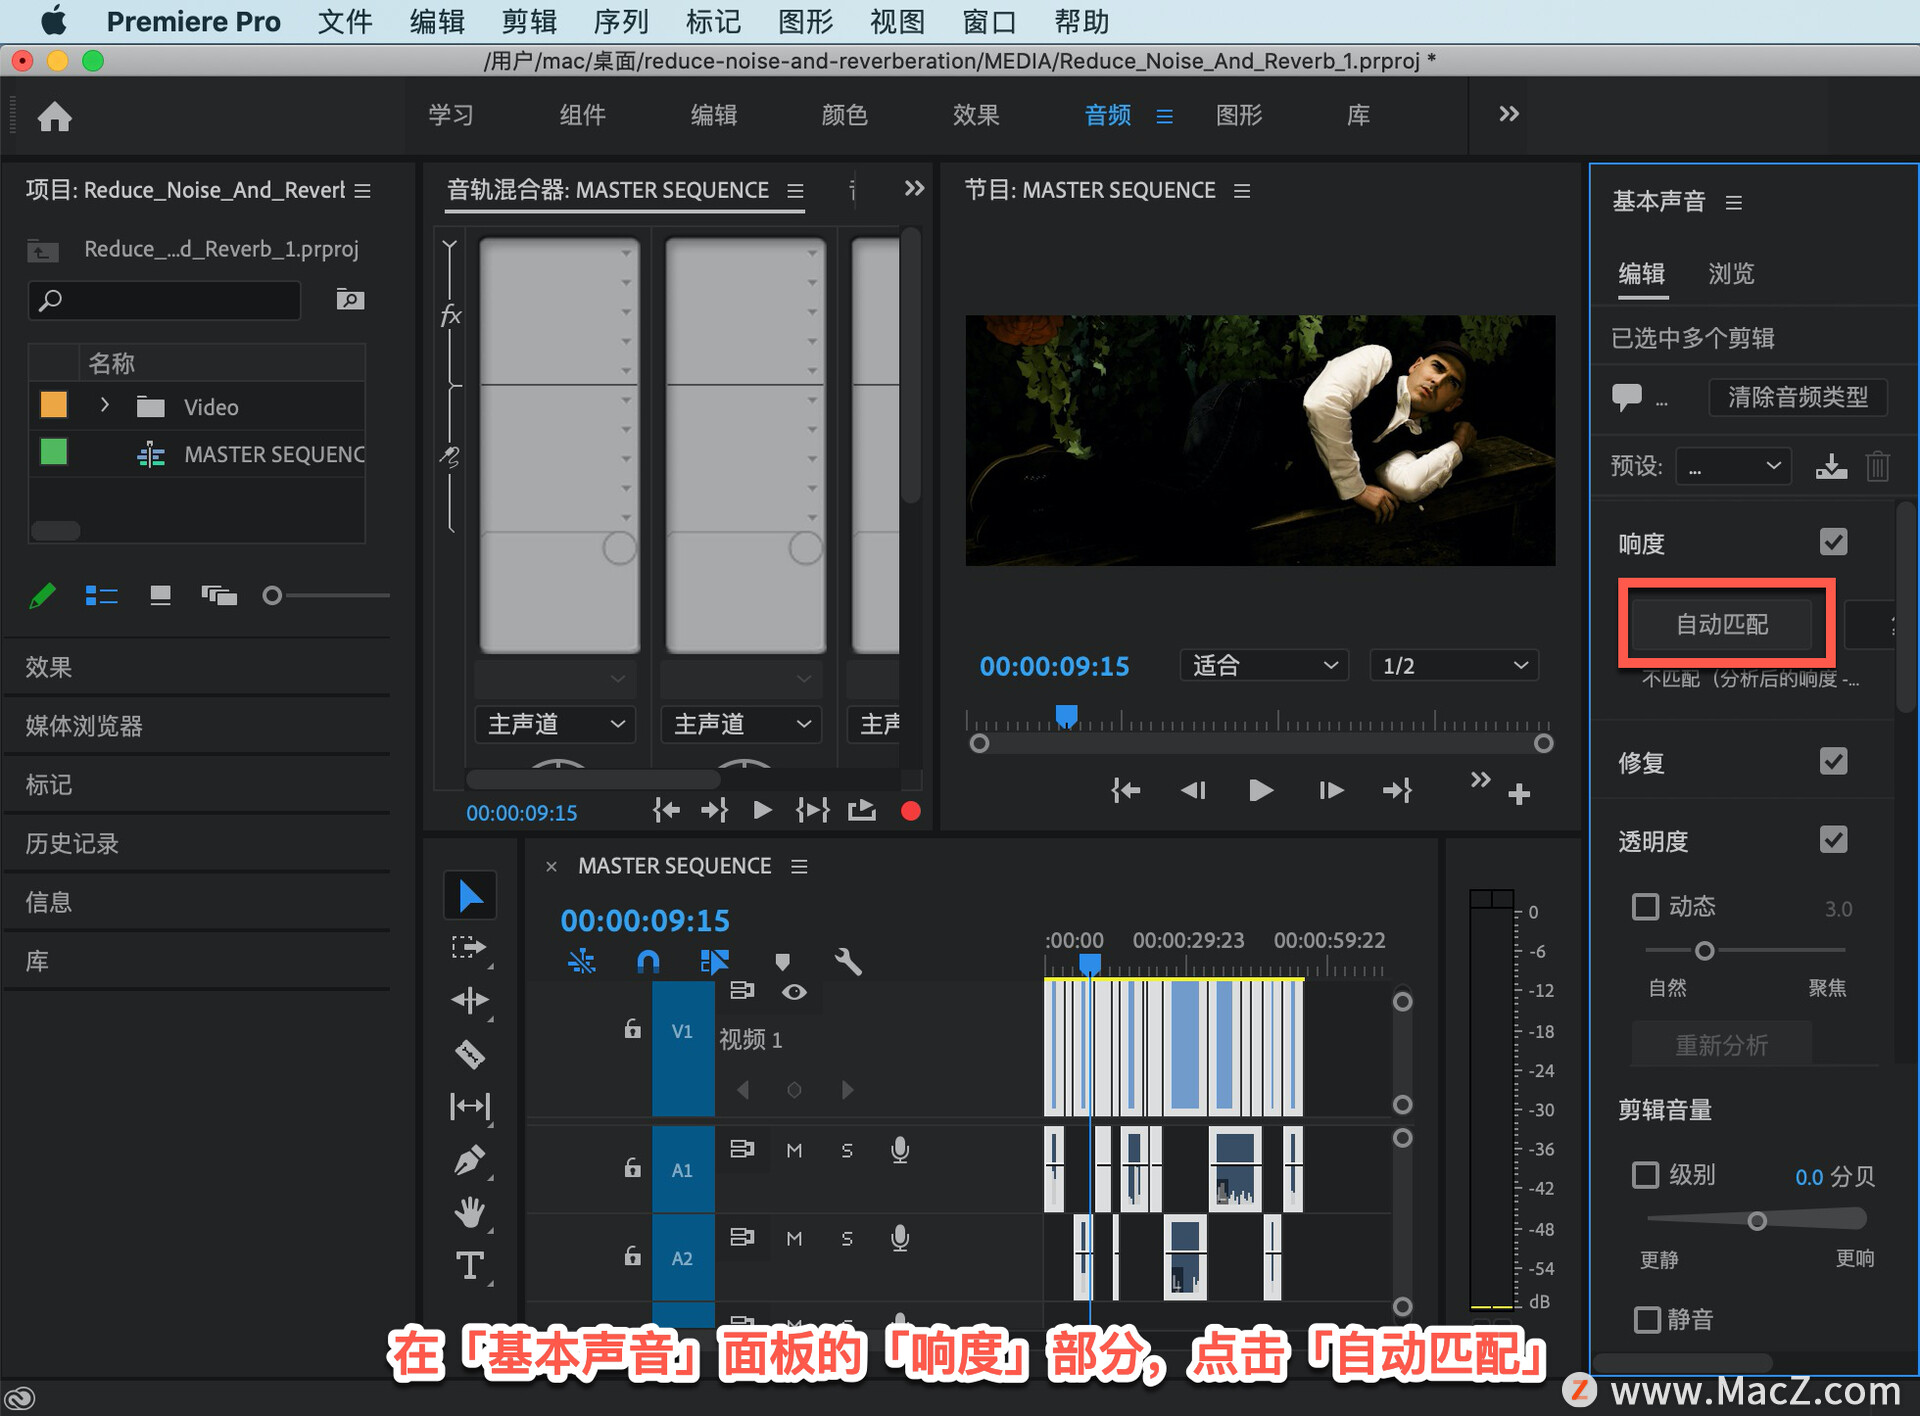Switch project panel to freeform view
1920x1416 pixels.
coord(219,596)
